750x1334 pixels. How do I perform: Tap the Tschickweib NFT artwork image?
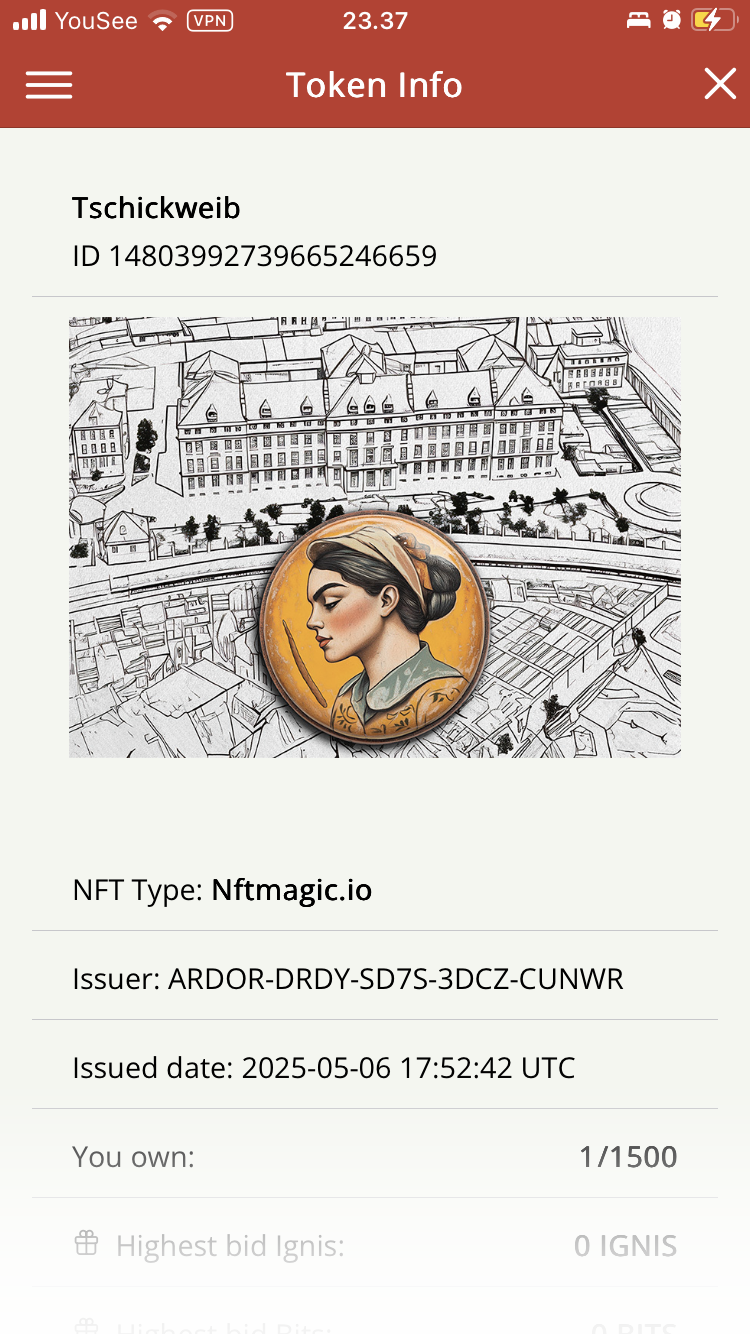(375, 537)
